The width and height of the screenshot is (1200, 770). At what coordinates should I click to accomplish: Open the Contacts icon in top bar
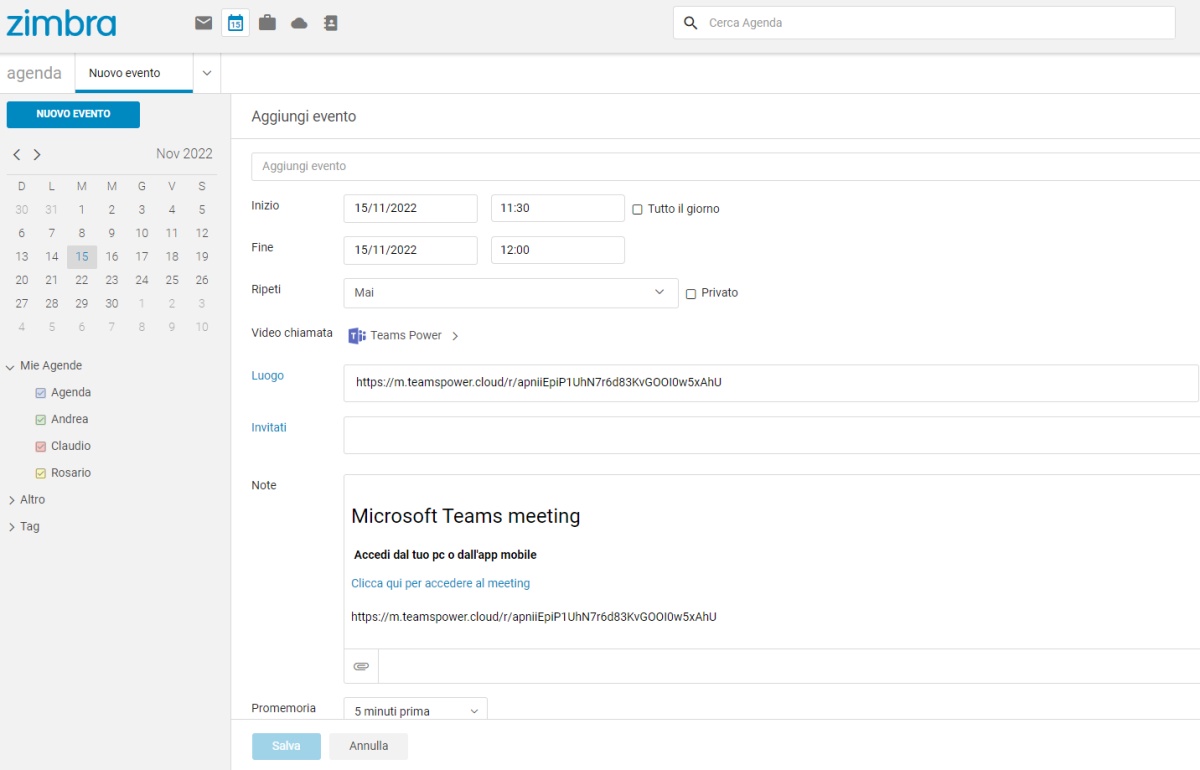point(330,23)
